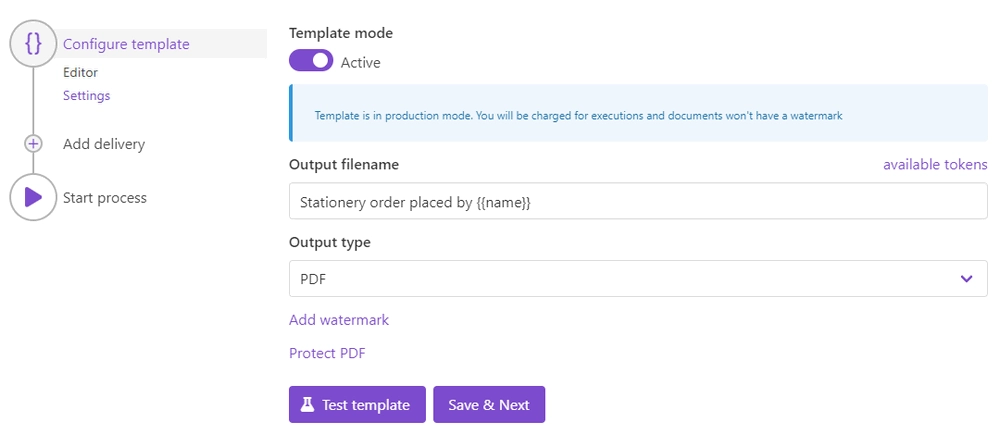Click the Output type heading
The height and width of the screenshot is (435, 1000).
coord(330,242)
